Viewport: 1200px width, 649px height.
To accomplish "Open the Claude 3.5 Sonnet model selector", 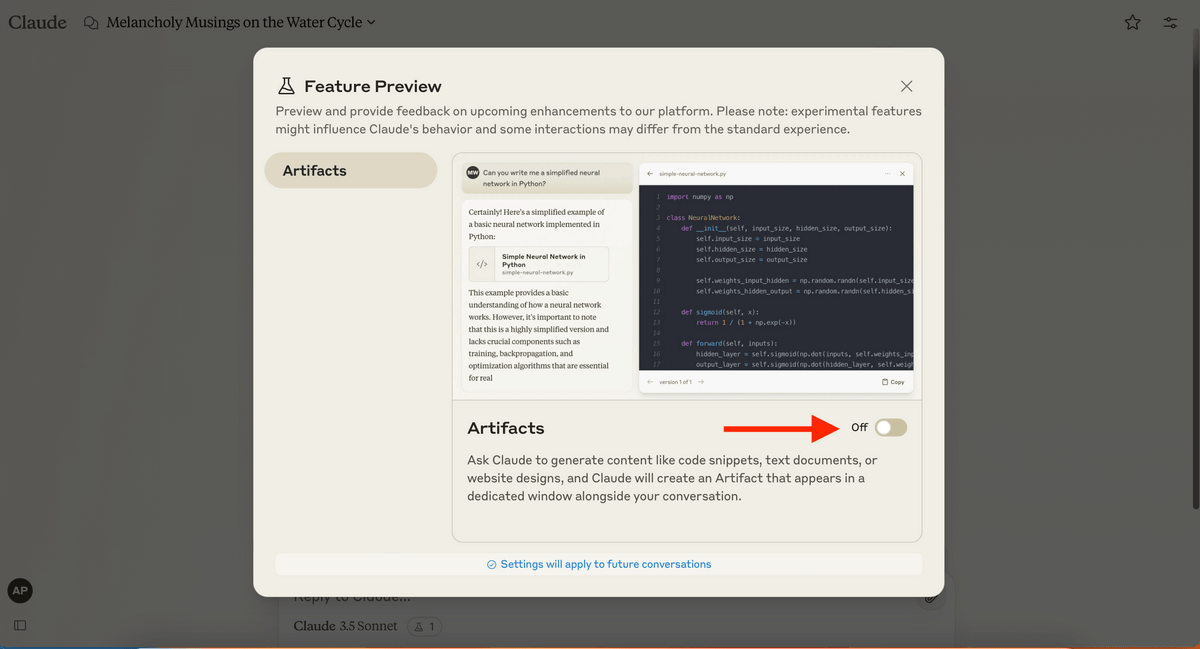I will [345, 626].
